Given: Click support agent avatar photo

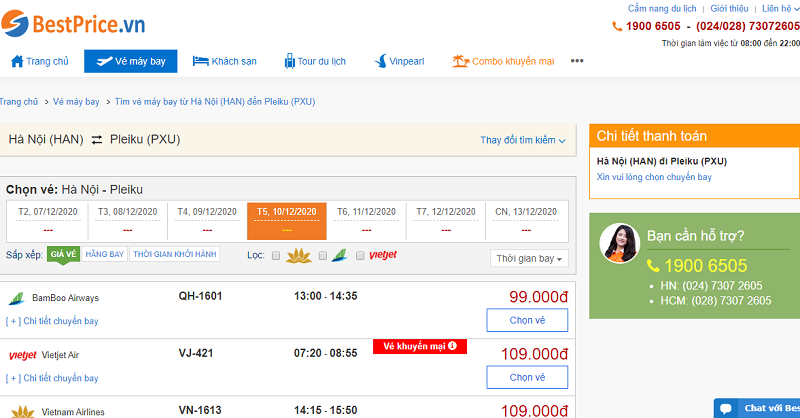Looking at the screenshot, I should pos(619,243).
